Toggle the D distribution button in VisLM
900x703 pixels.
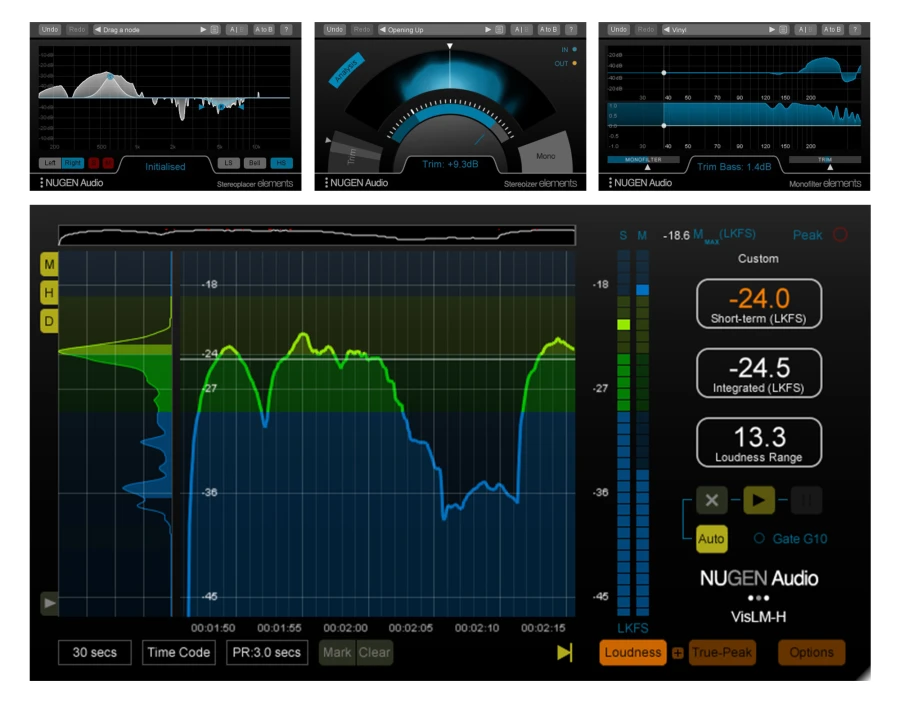49,321
